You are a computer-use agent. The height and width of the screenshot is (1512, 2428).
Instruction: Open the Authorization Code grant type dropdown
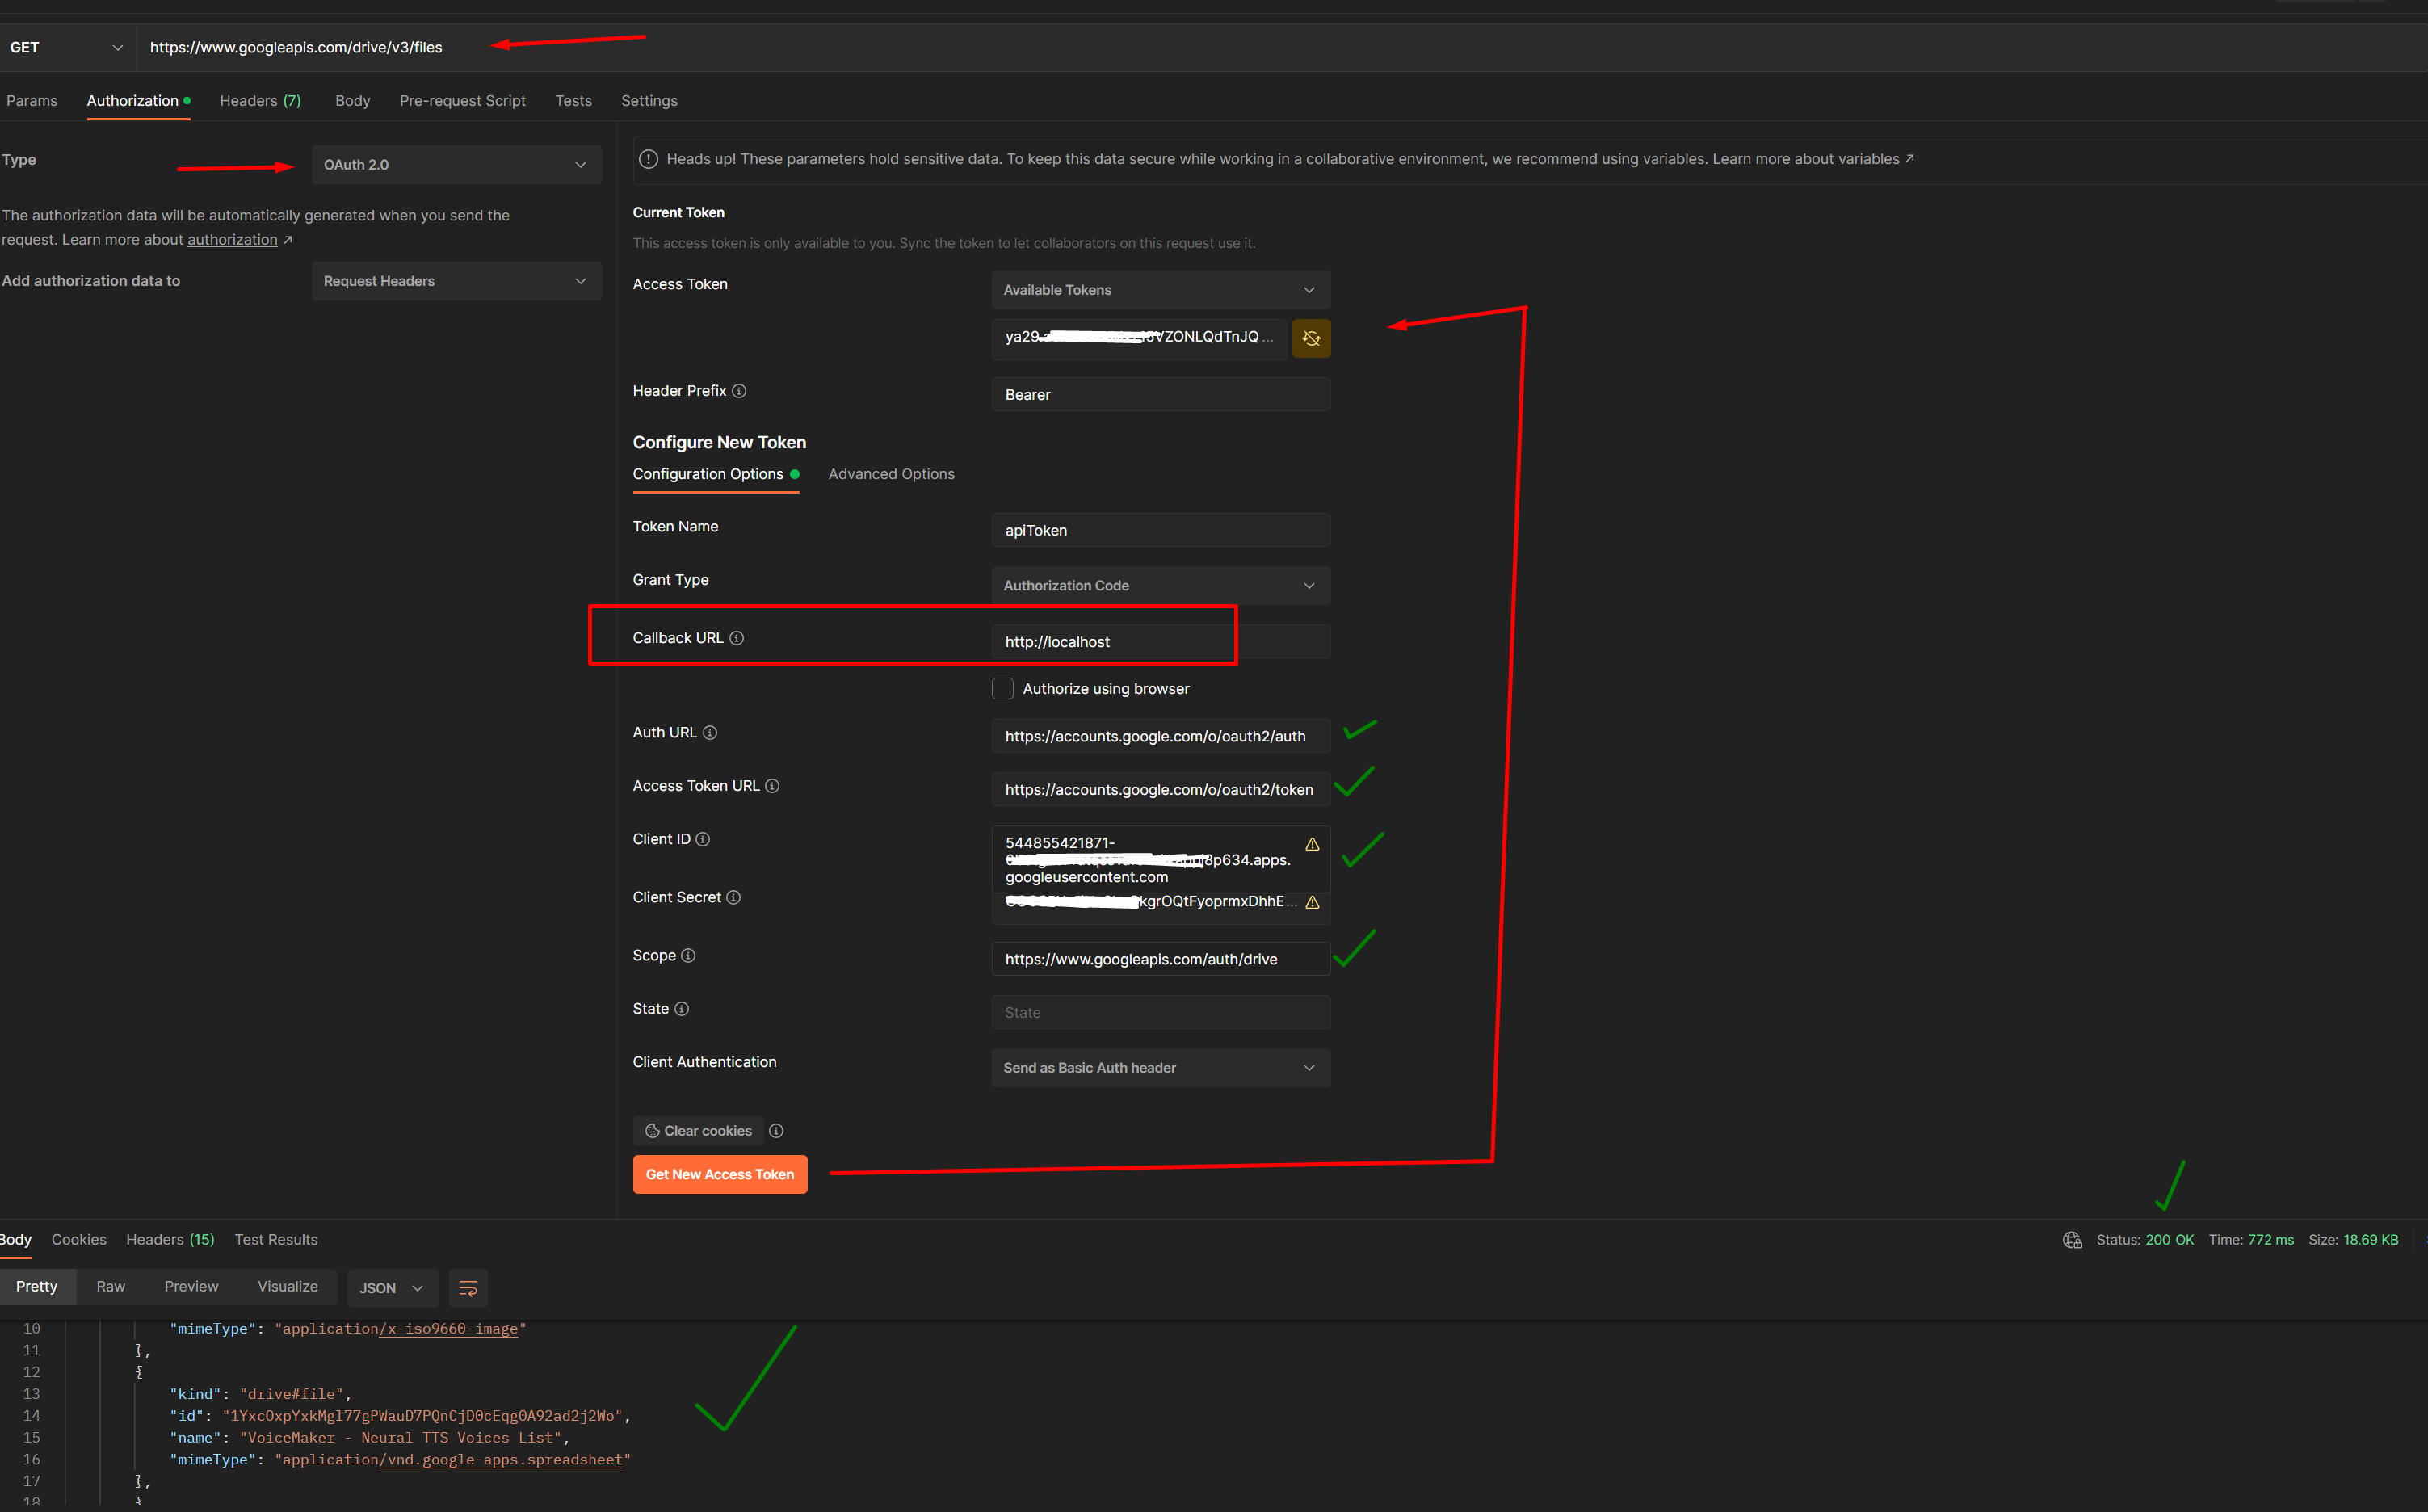1160,586
